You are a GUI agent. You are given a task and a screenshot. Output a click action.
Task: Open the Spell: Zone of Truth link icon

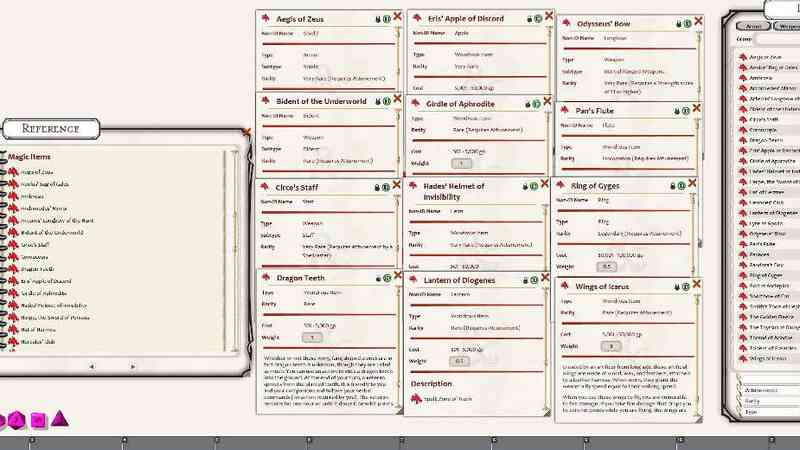(x=415, y=400)
